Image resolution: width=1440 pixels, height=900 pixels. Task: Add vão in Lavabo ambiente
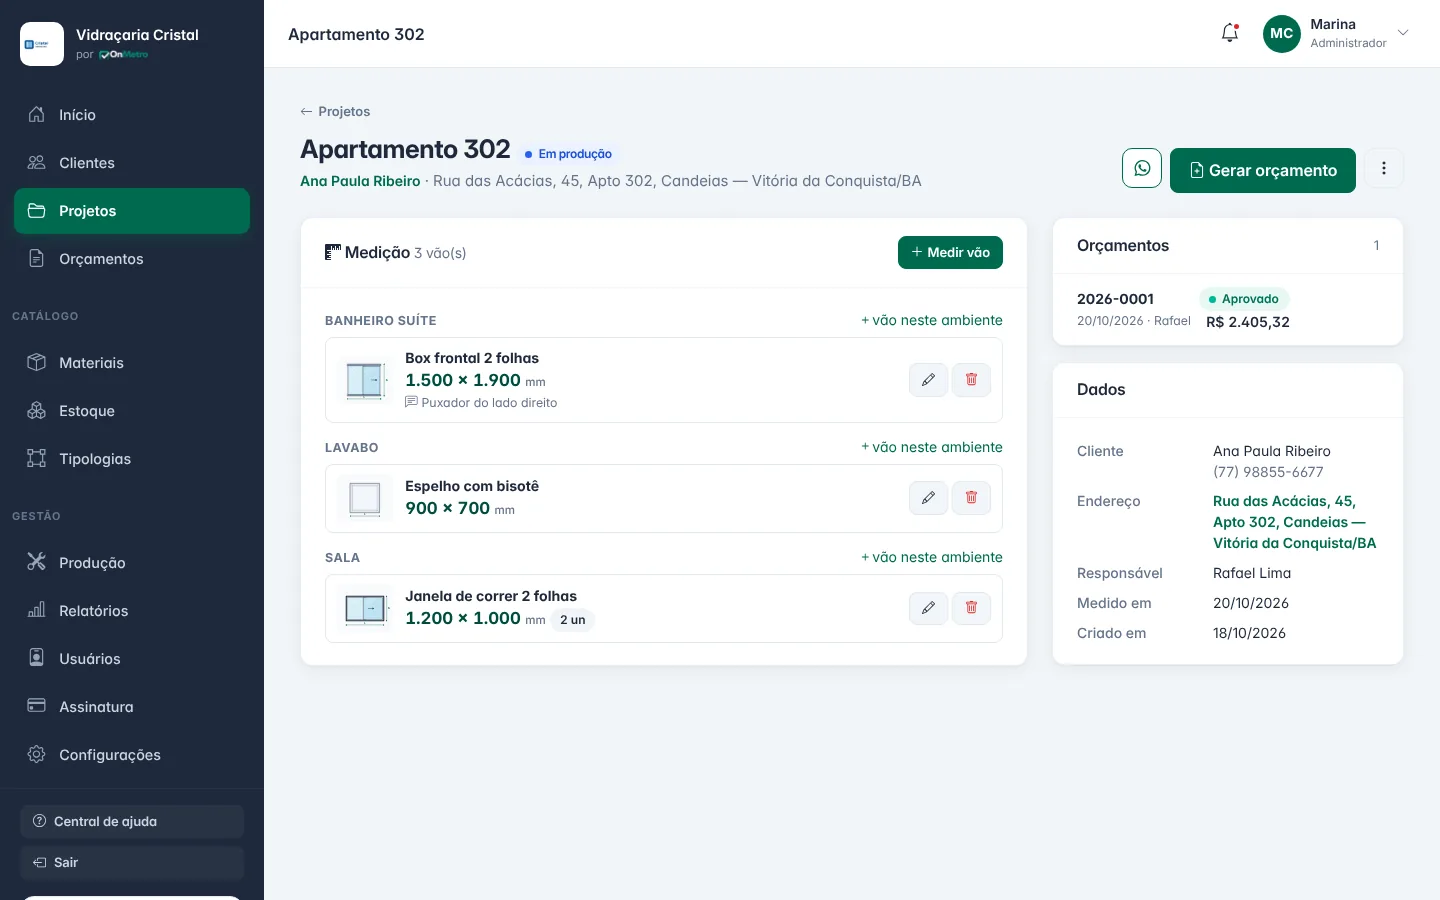click(932, 447)
